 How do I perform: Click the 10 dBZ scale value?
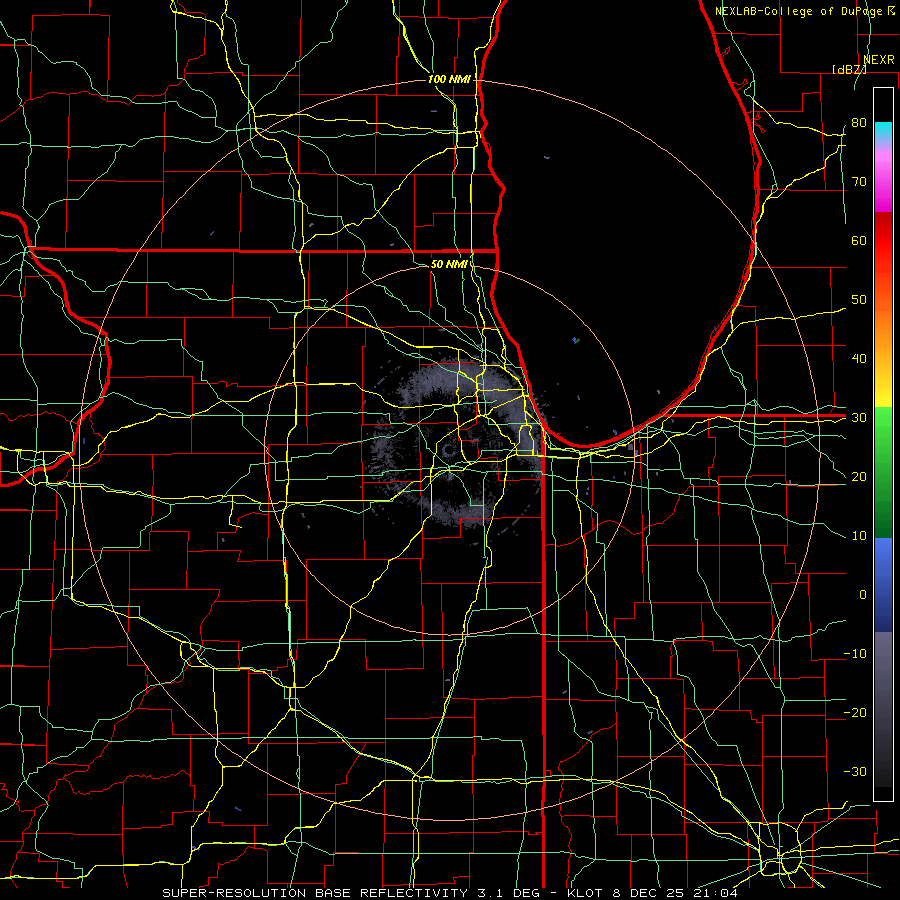click(859, 536)
